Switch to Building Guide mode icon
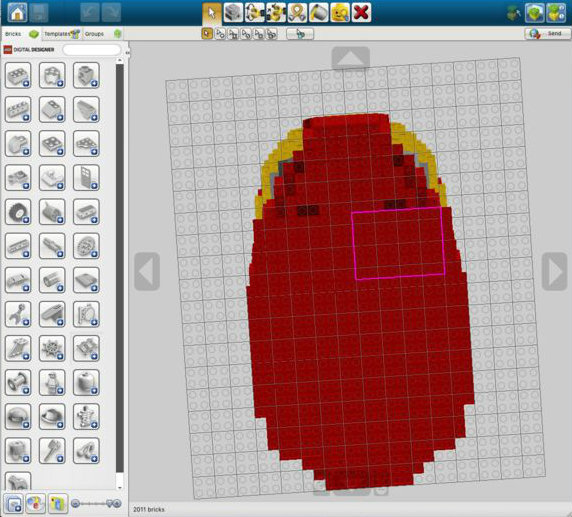 pyautogui.click(x=556, y=13)
